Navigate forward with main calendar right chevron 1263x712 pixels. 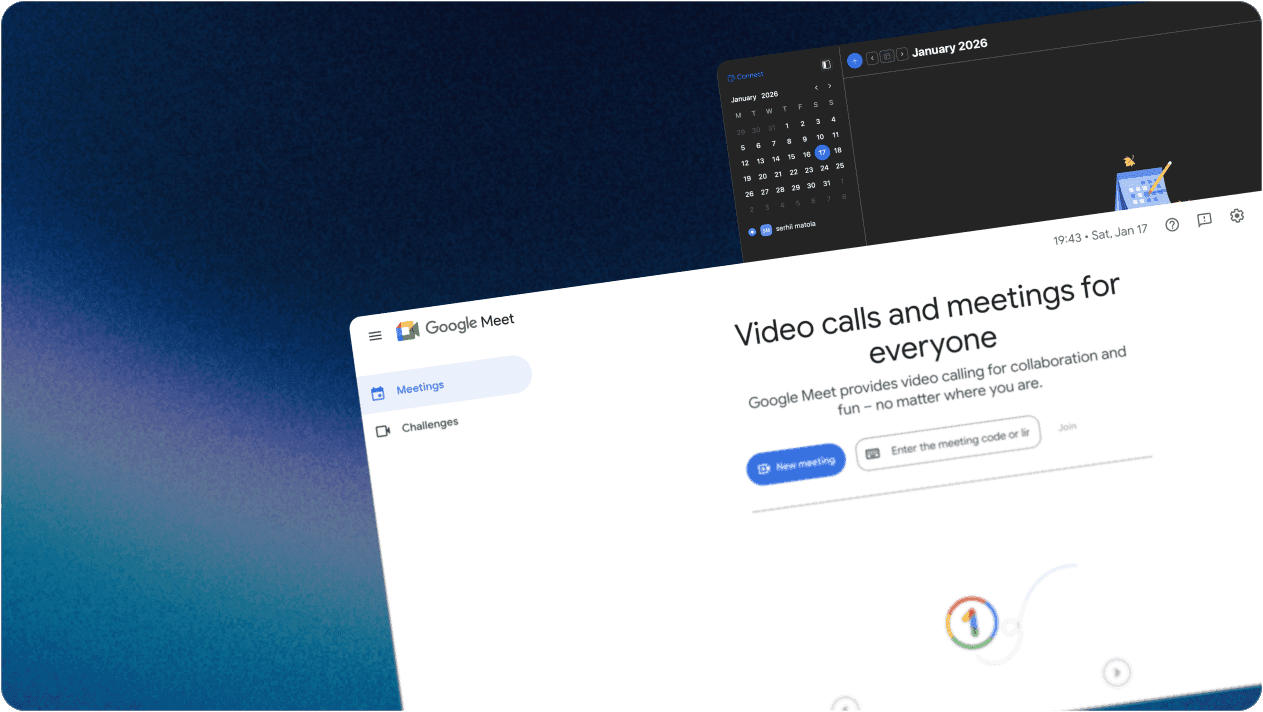click(902, 54)
